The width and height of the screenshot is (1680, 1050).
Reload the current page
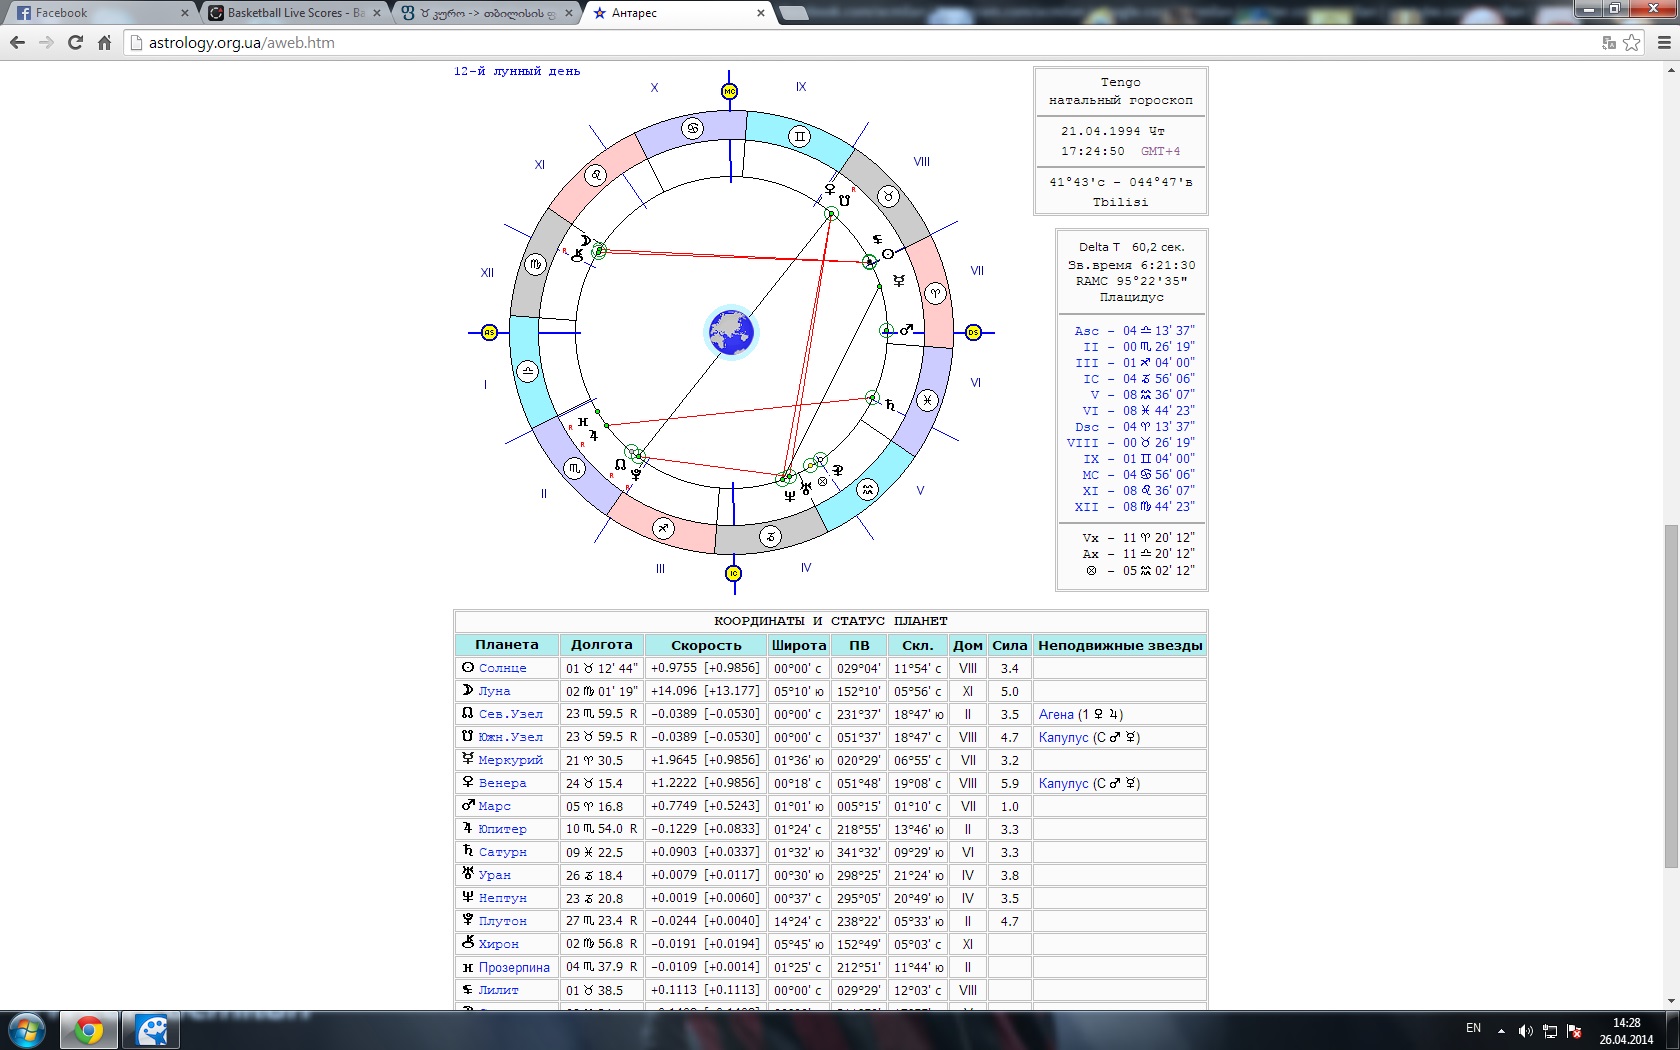pyautogui.click(x=75, y=43)
